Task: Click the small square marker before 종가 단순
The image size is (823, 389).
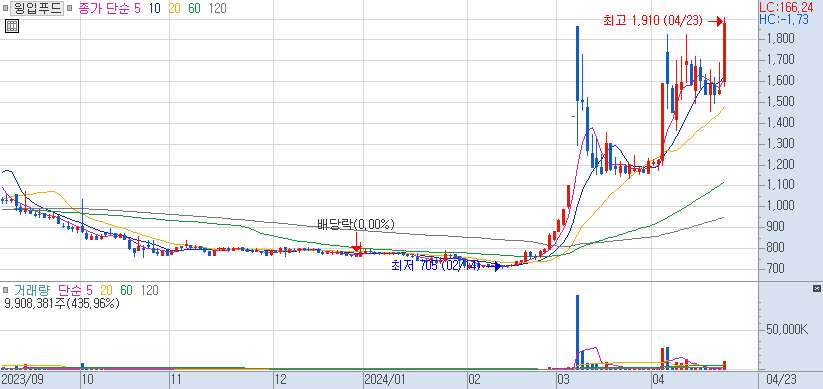Action: (x=70, y=8)
